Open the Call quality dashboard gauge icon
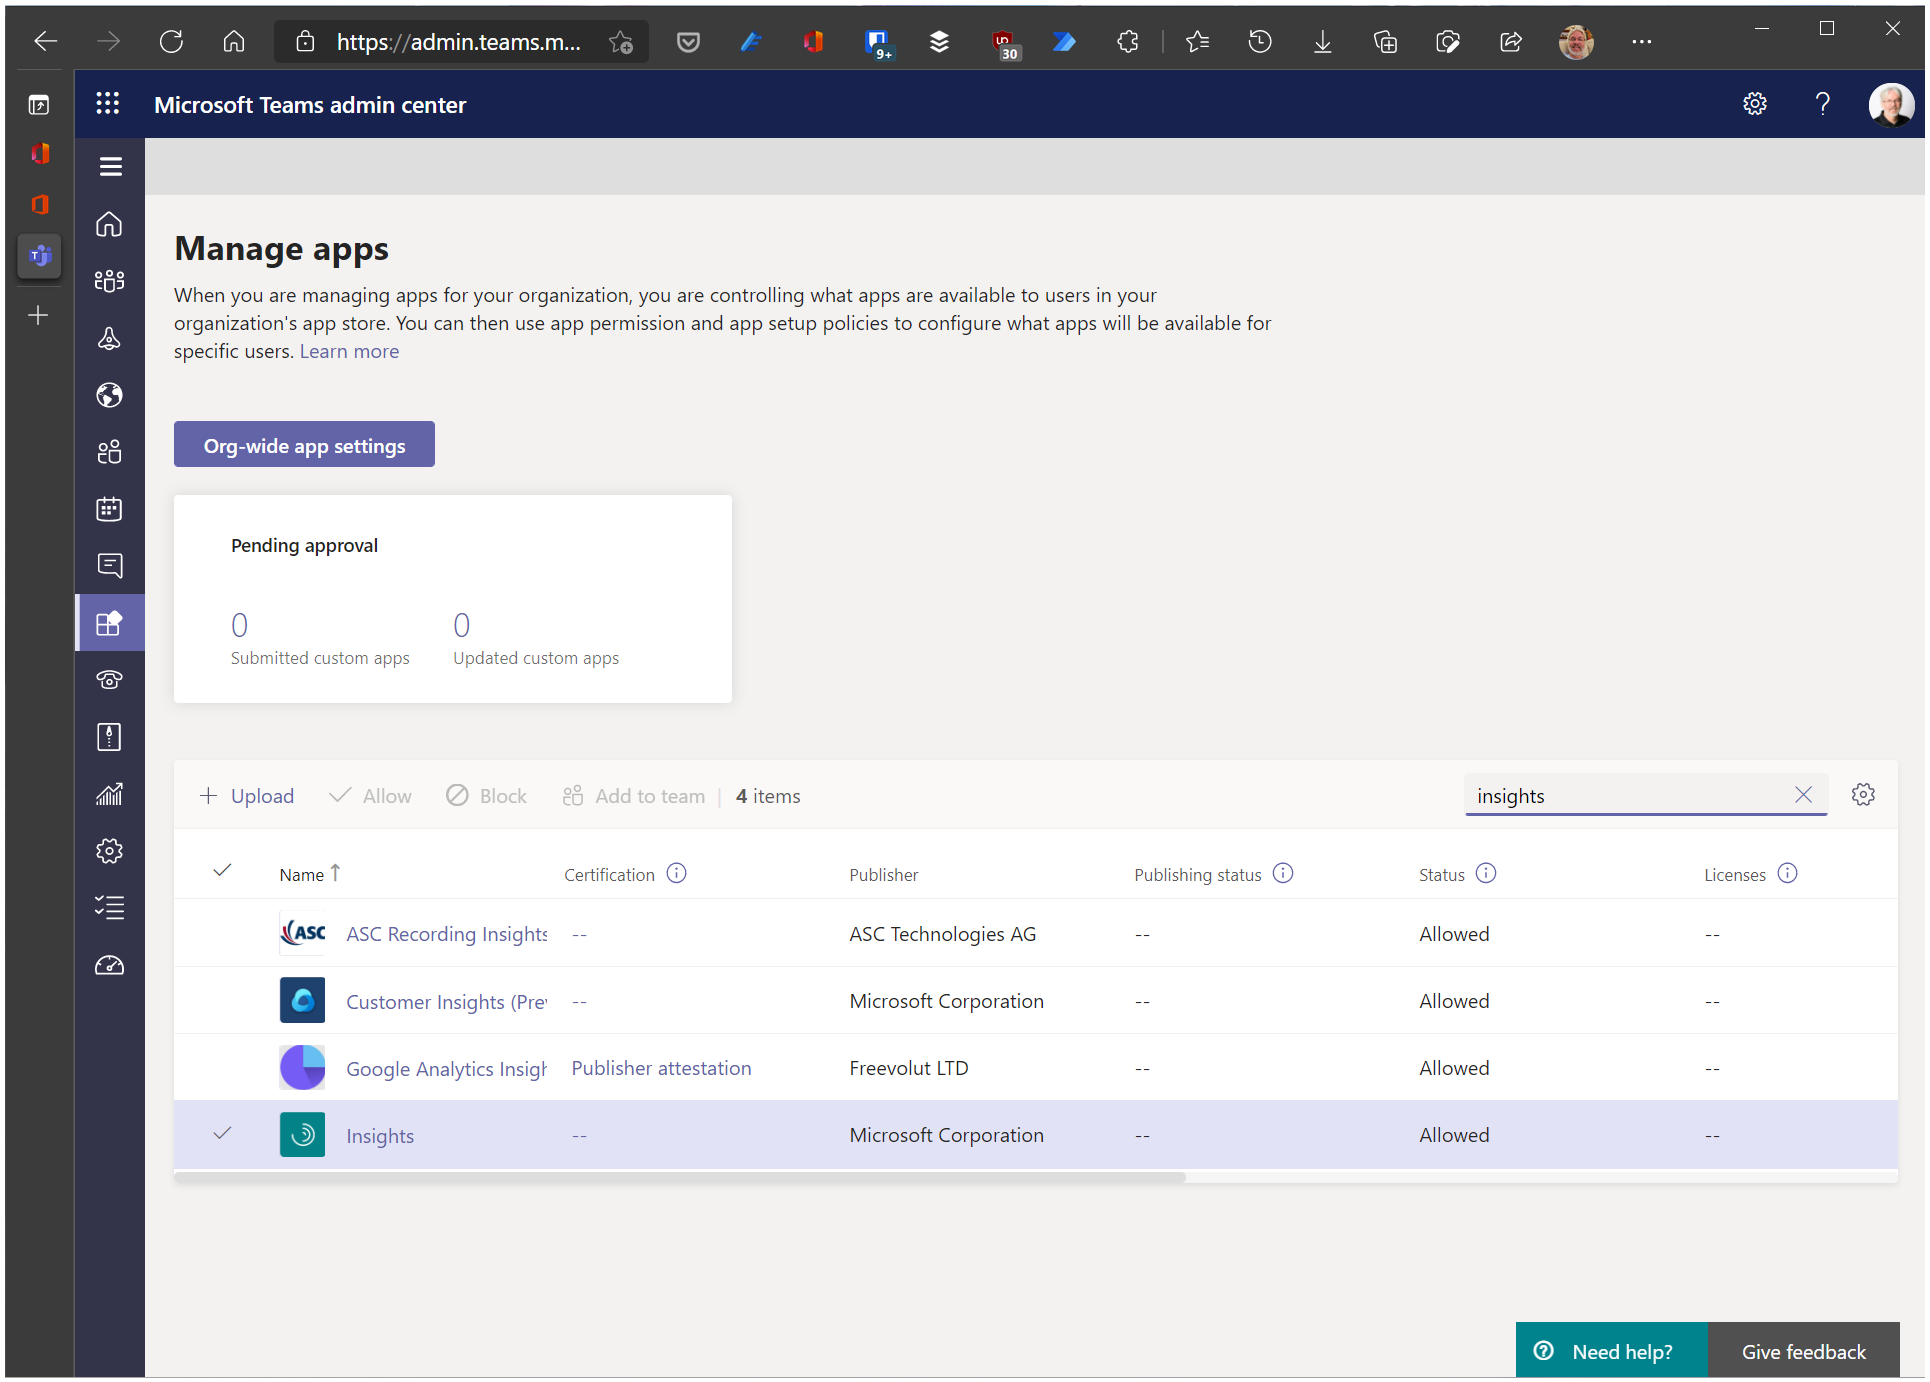 [x=110, y=965]
